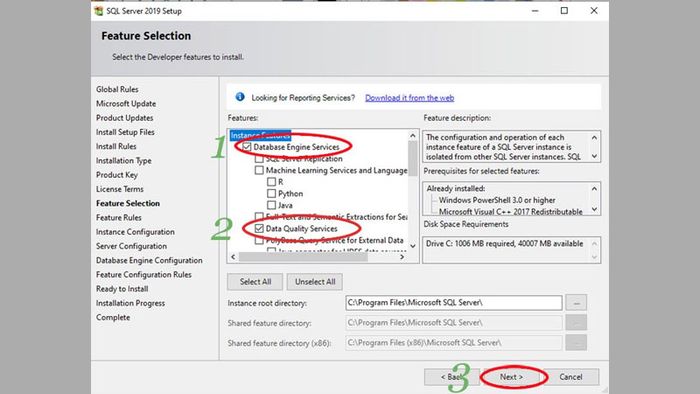The height and width of the screenshot is (394, 700).
Task: Select Install Rules step in sidebar
Action: [116, 146]
